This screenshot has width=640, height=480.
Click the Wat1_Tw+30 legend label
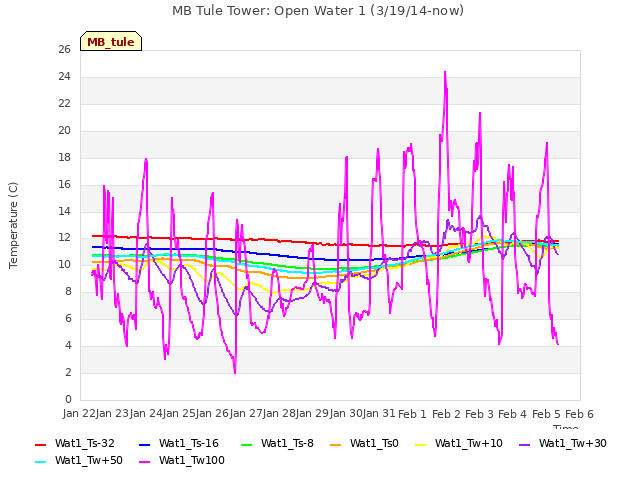click(573, 443)
